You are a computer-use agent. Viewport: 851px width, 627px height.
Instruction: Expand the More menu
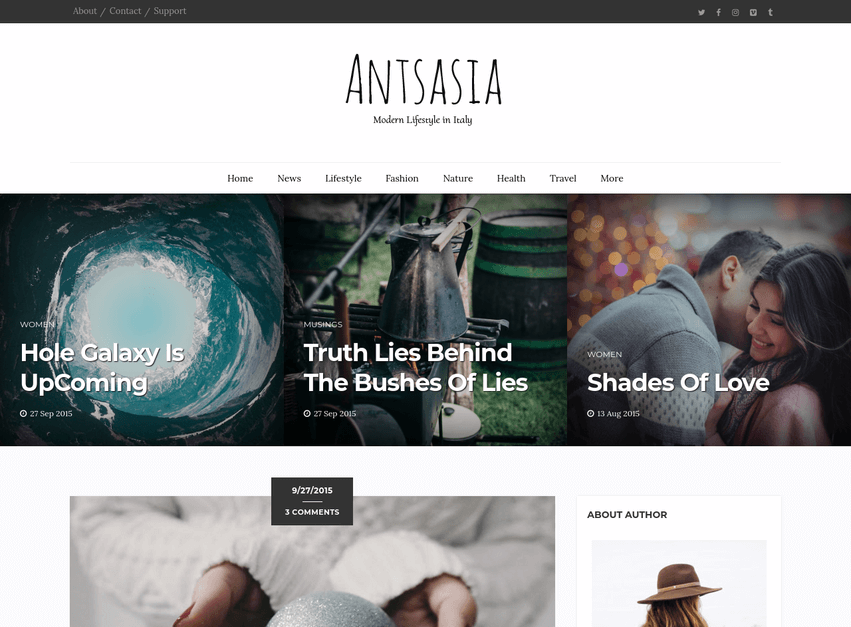[x=612, y=178]
